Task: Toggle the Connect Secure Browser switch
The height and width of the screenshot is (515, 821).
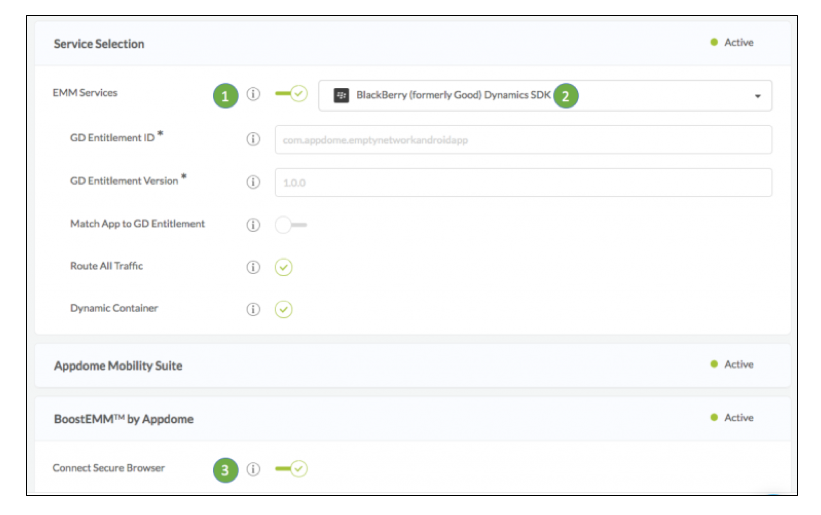Action: [291, 468]
